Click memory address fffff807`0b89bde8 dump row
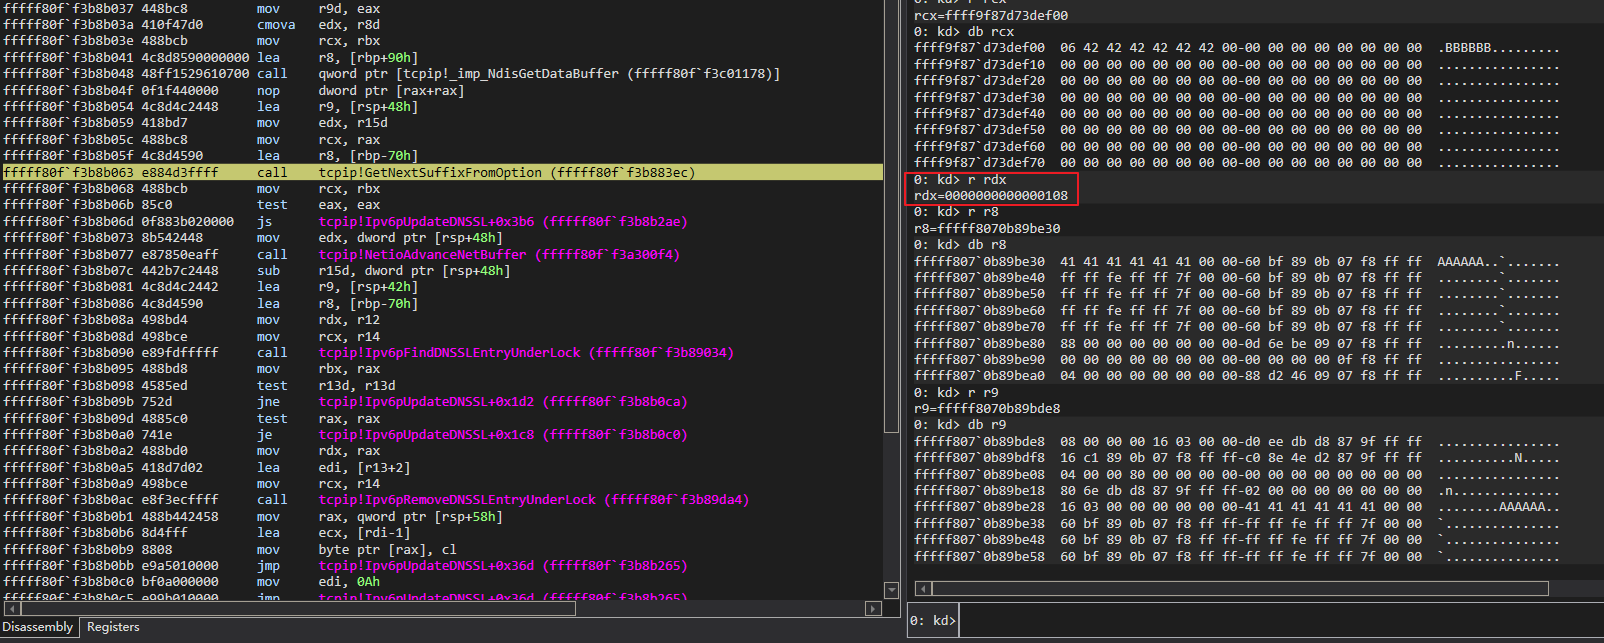1604x643 pixels. [x=1237, y=441]
